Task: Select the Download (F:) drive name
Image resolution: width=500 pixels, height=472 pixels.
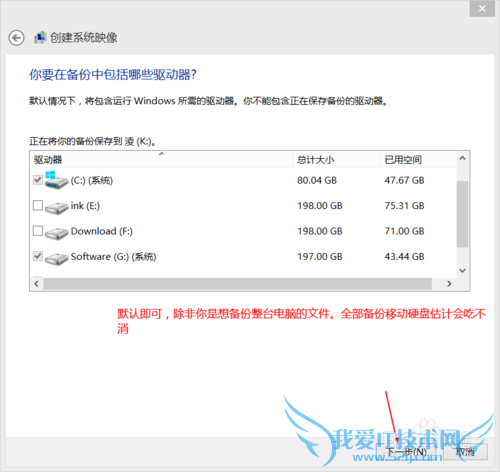Action: (102, 231)
